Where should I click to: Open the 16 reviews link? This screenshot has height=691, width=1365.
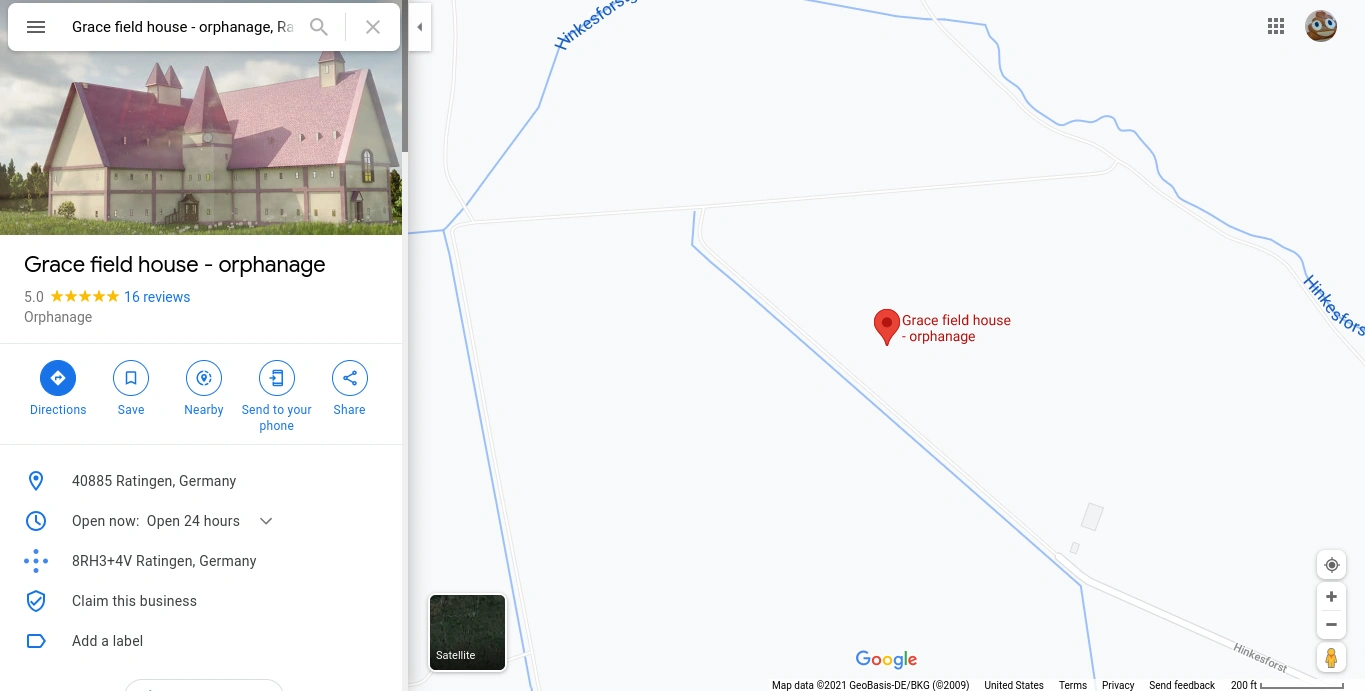(x=157, y=297)
